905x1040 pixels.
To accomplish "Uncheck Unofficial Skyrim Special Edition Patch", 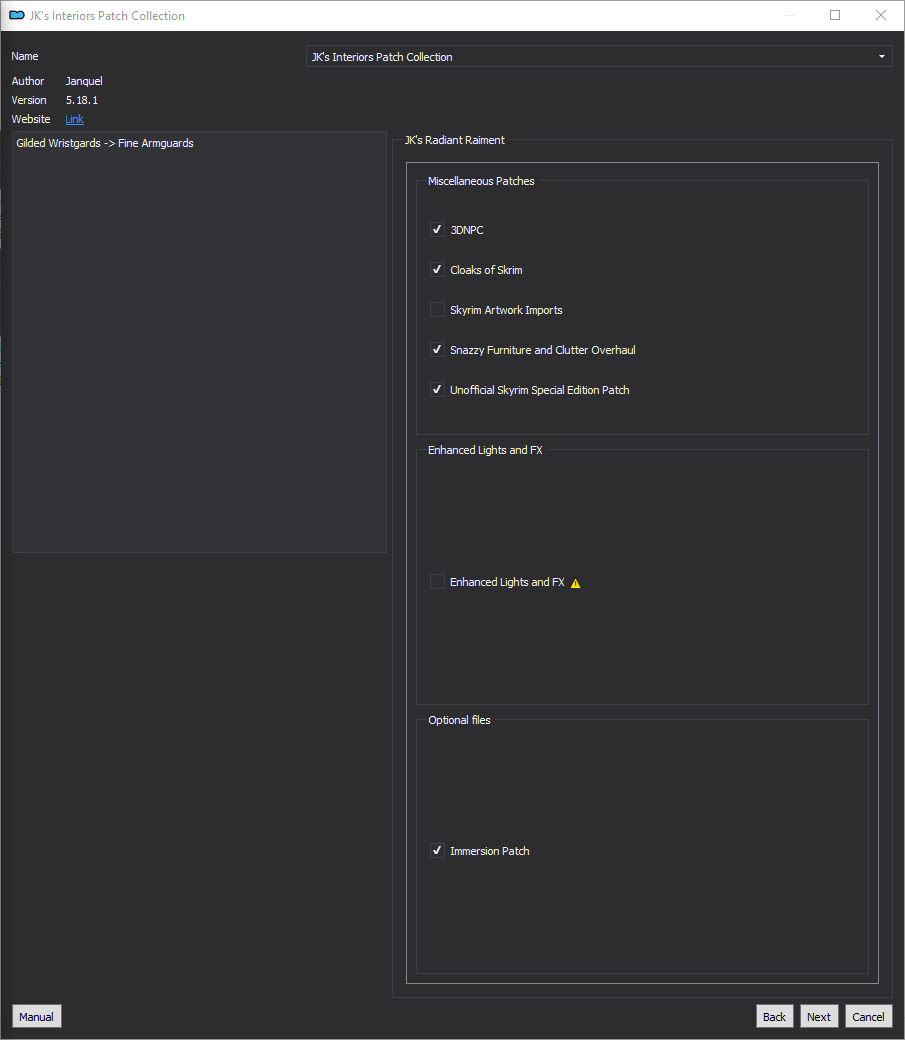I will coord(437,389).
